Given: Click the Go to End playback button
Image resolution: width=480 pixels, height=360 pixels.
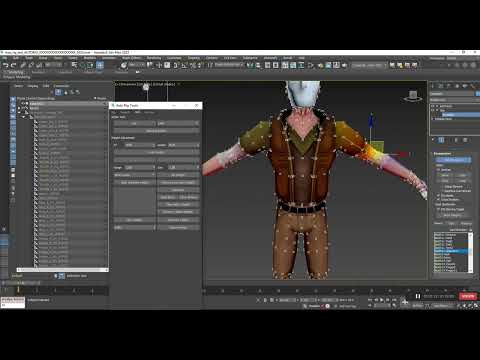Looking at the screenshot, I should point(394,300).
